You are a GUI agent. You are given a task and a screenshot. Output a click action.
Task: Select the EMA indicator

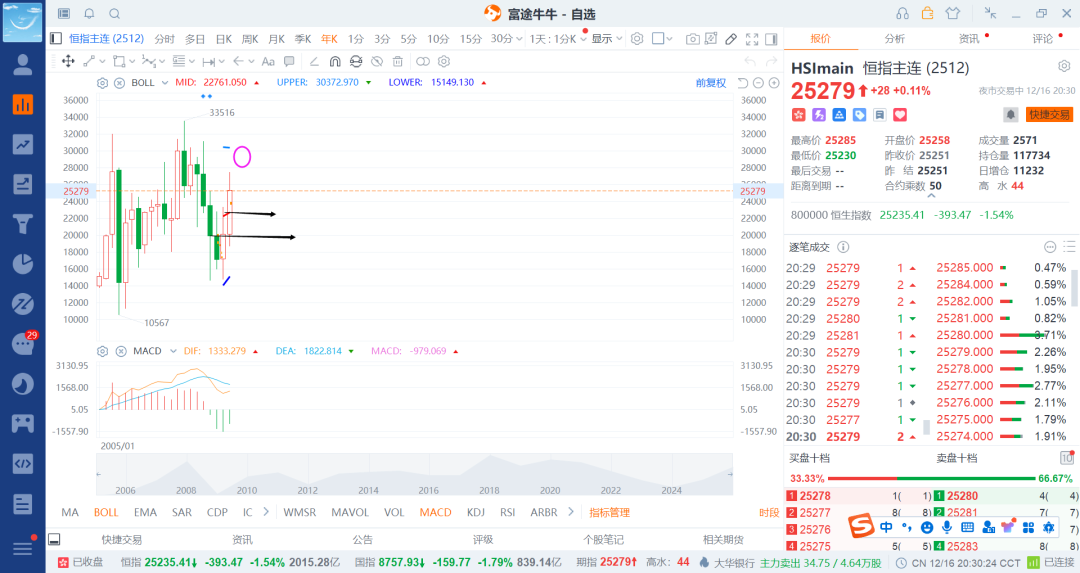click(x=145, y=512)
